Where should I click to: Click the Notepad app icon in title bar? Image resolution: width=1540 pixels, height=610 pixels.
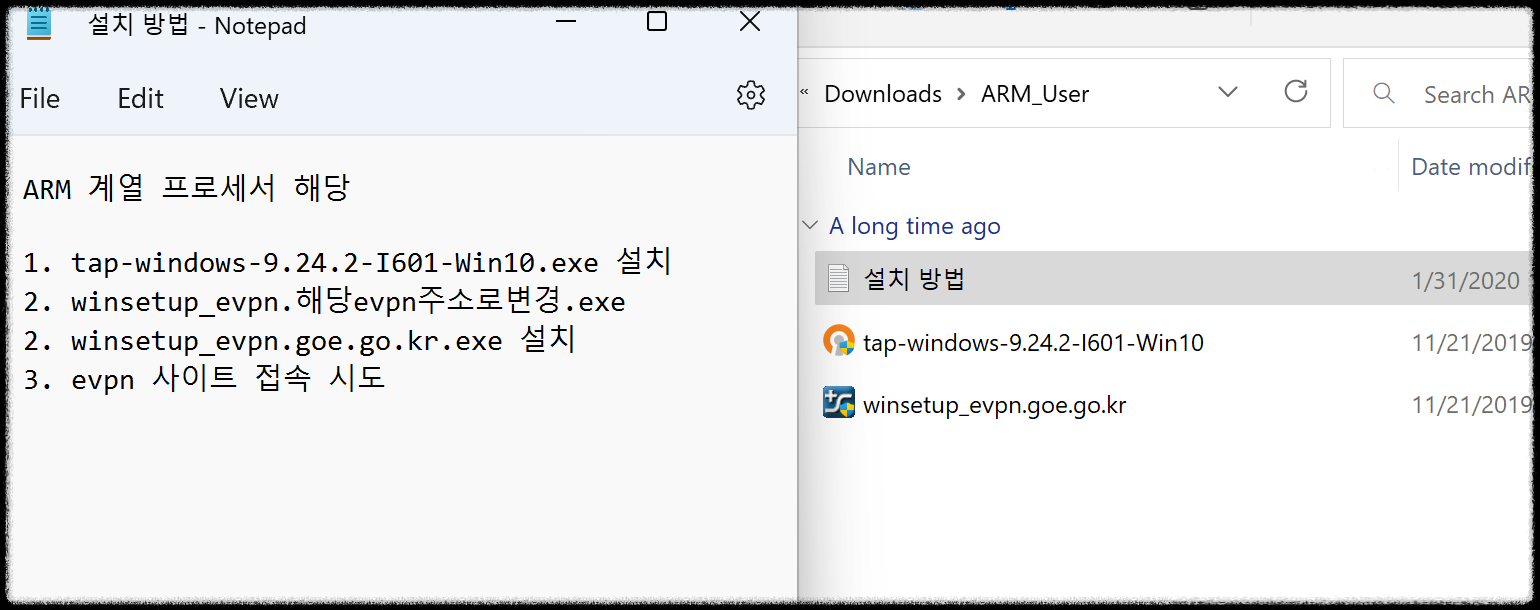click(39, 24)
